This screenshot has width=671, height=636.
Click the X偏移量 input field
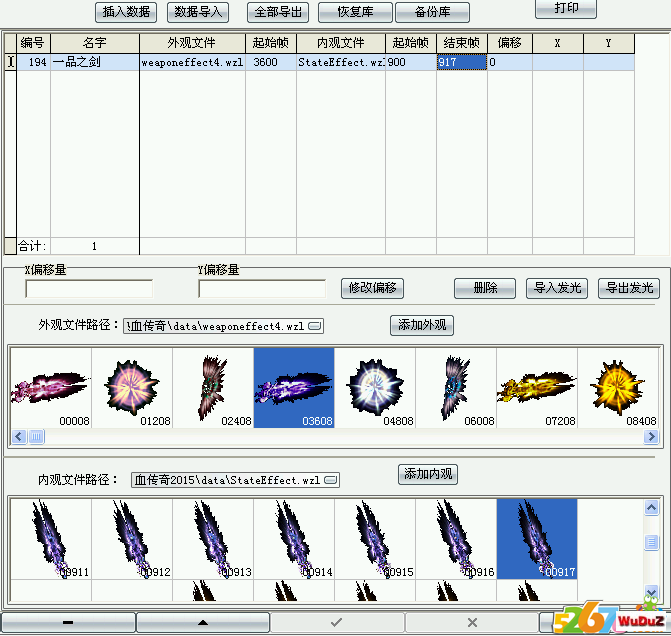click(89, 288)
